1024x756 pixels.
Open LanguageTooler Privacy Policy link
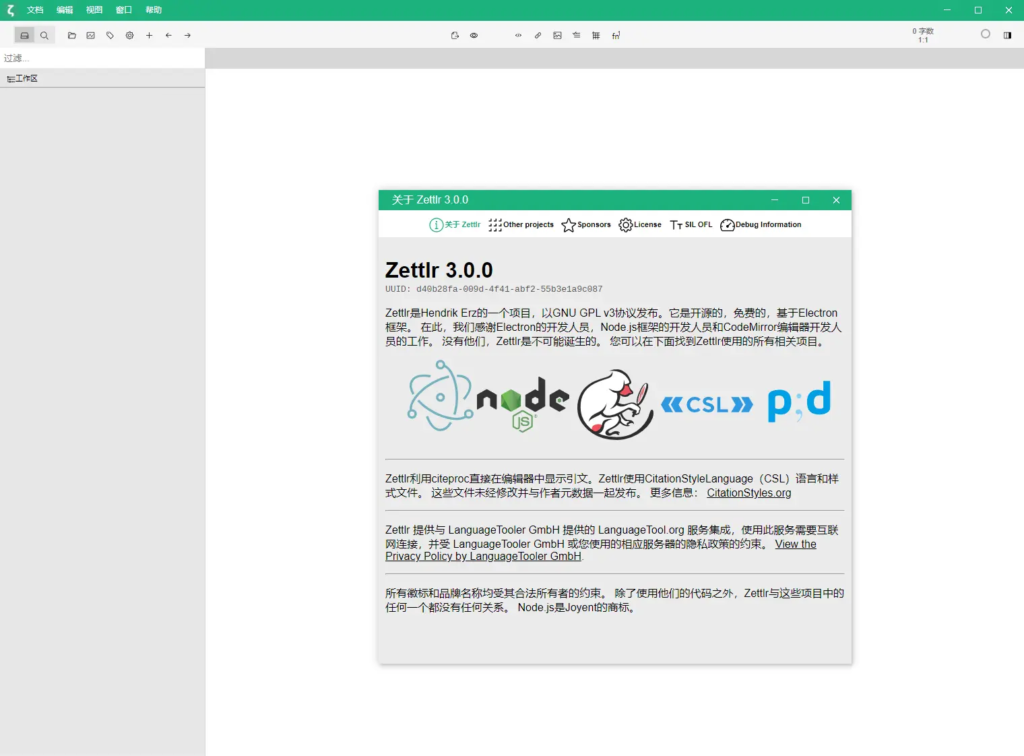point(601,550)
